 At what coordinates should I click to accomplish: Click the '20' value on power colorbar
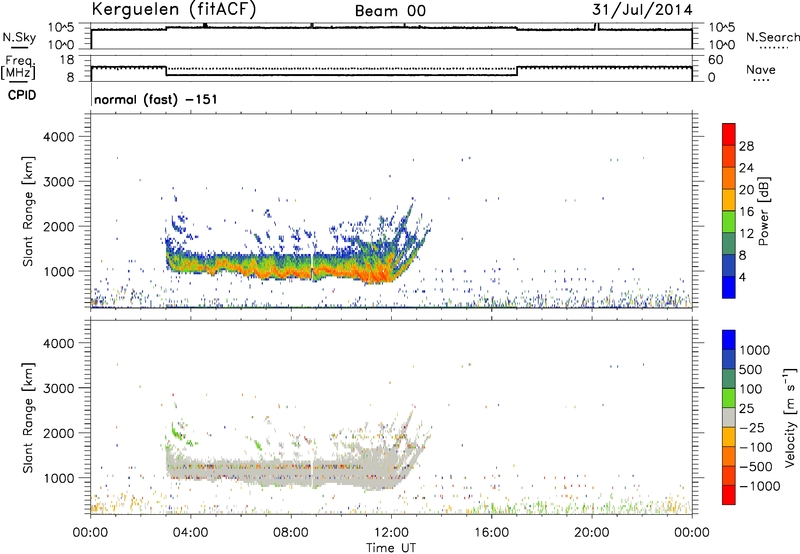(x=746, y=190)
